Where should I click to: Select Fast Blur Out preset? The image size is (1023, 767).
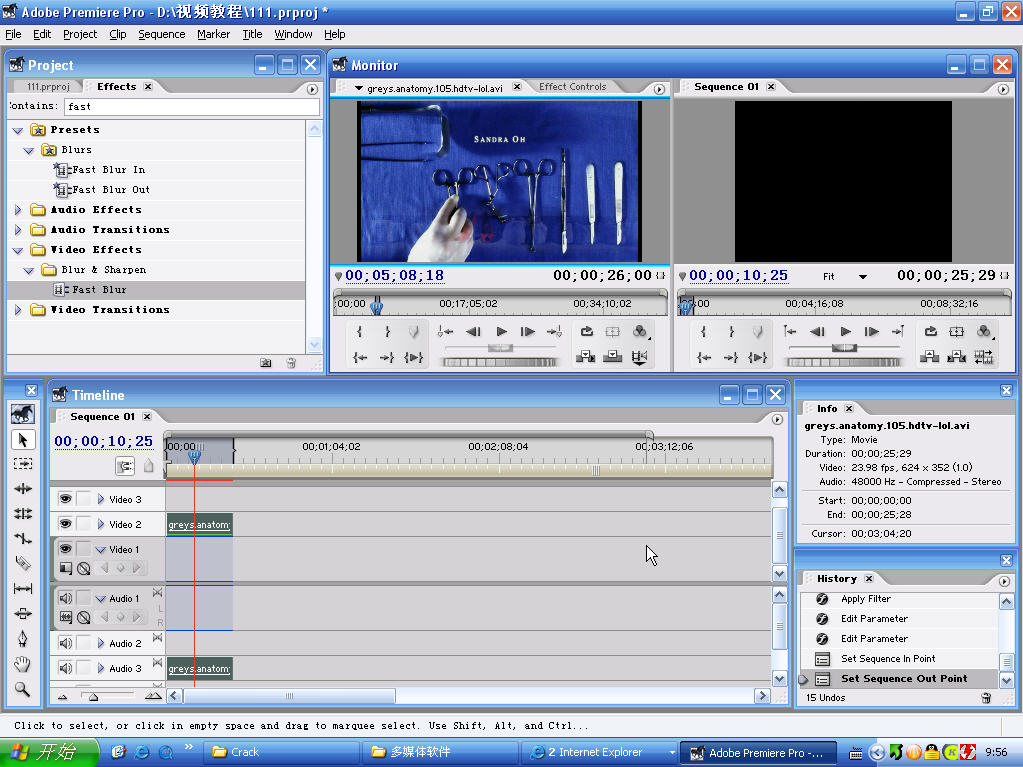click(111, 190)
